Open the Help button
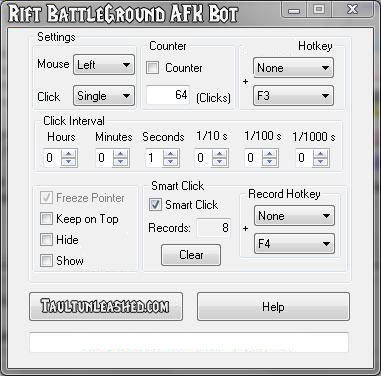Viewport: 381px width, 376px height. [x=273, y=307]
